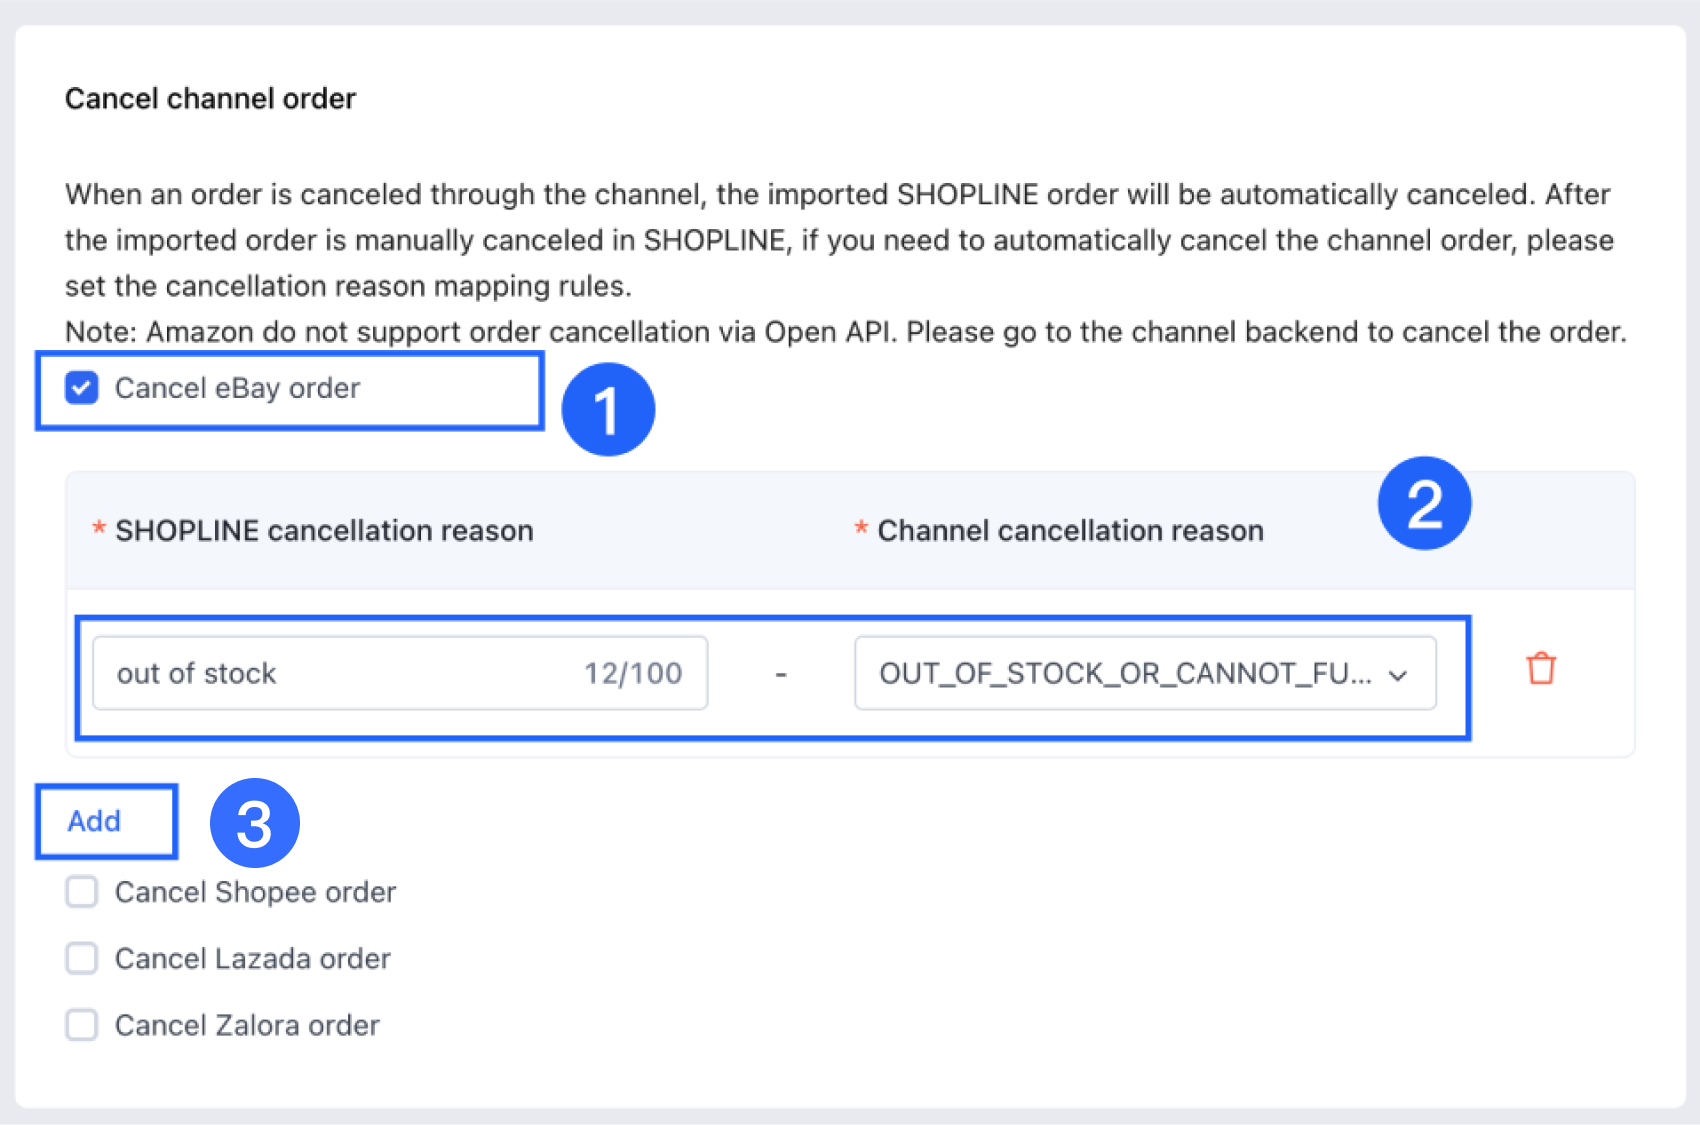Image resolution: width=1700 pixels, height=1125 pixels.
Task: Click the Cancel Zalora order label
Action: (247, 1026)
